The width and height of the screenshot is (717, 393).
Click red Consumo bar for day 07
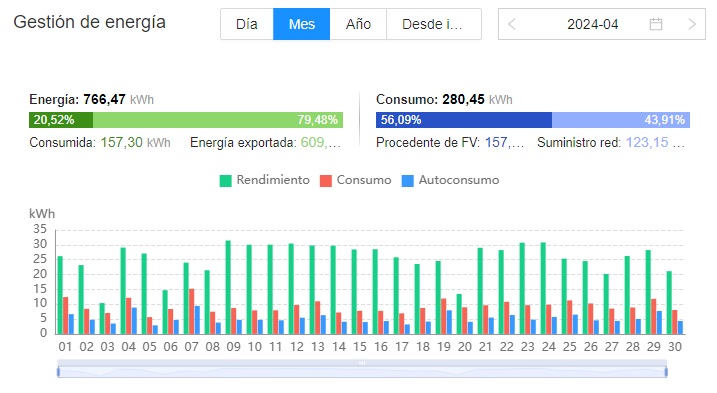(192, 312)
